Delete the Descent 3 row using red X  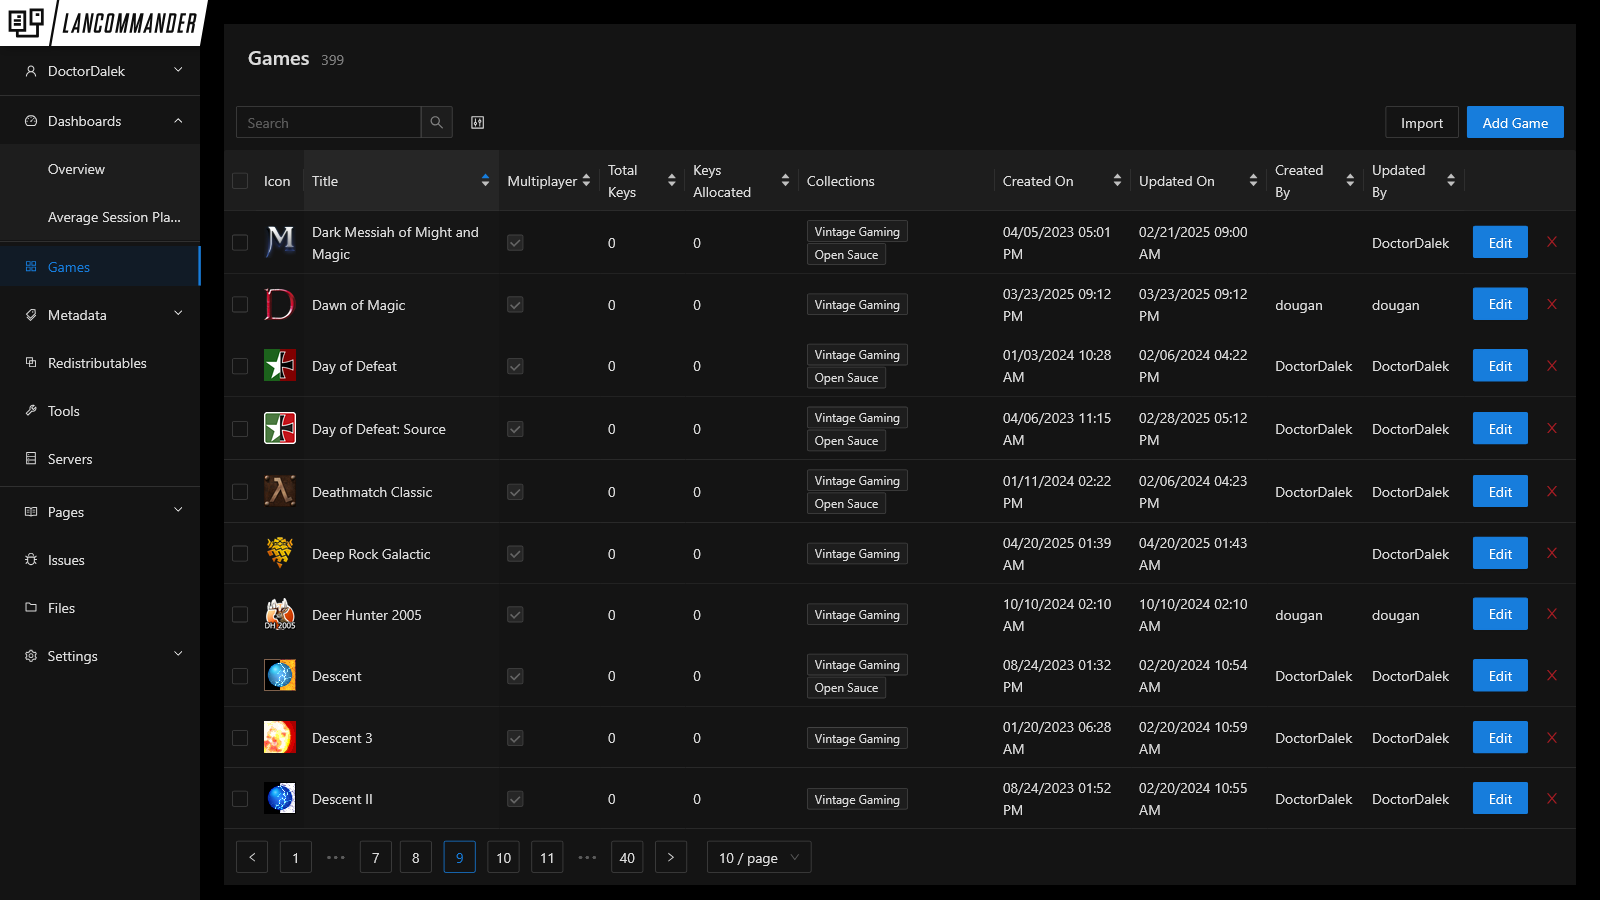(1552, 738)
